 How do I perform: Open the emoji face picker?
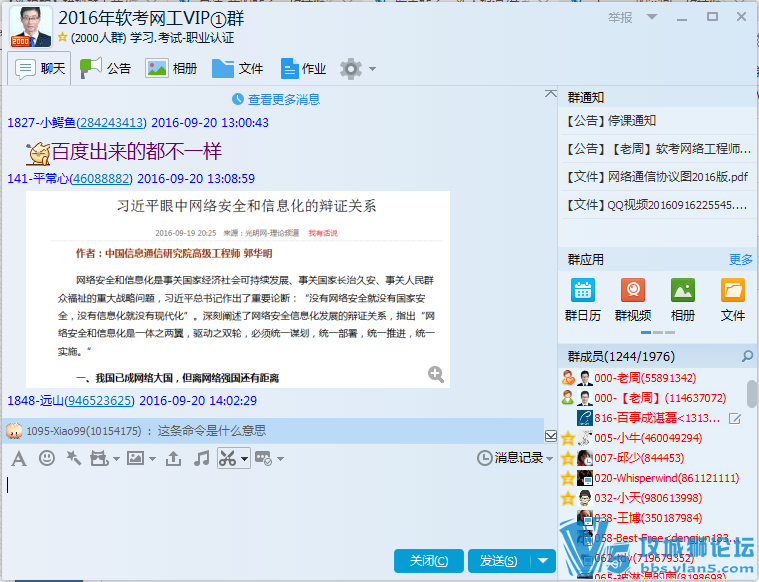(x=46, y=458)
